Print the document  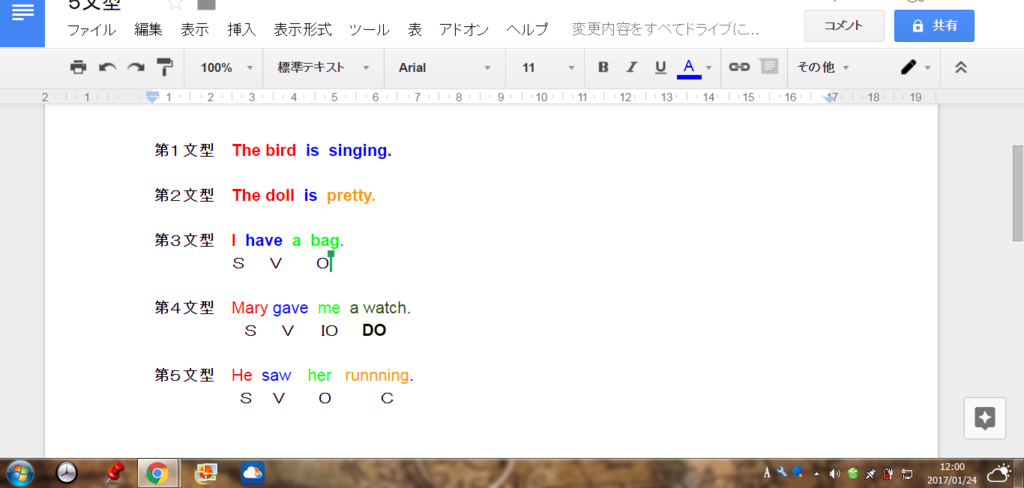tap(78, 67)
